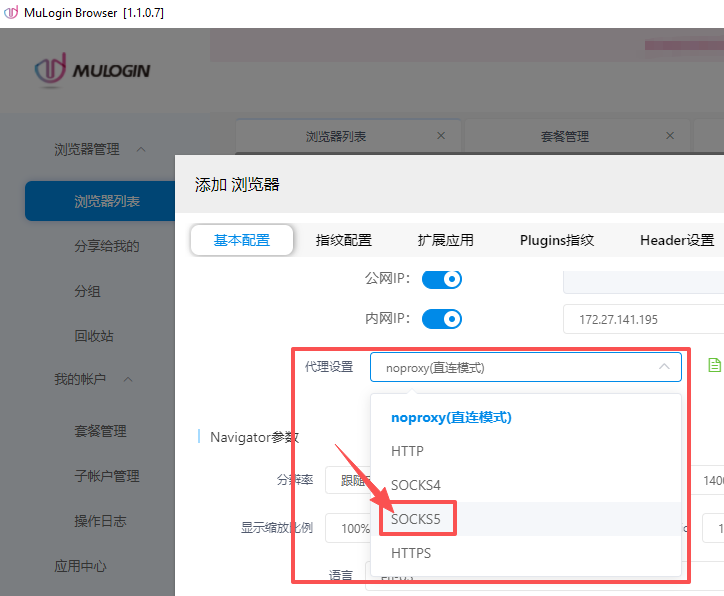724x596 pixels.
Task: Click the MuLogin Browser title bar icon
Action: [x=11, y=12]
